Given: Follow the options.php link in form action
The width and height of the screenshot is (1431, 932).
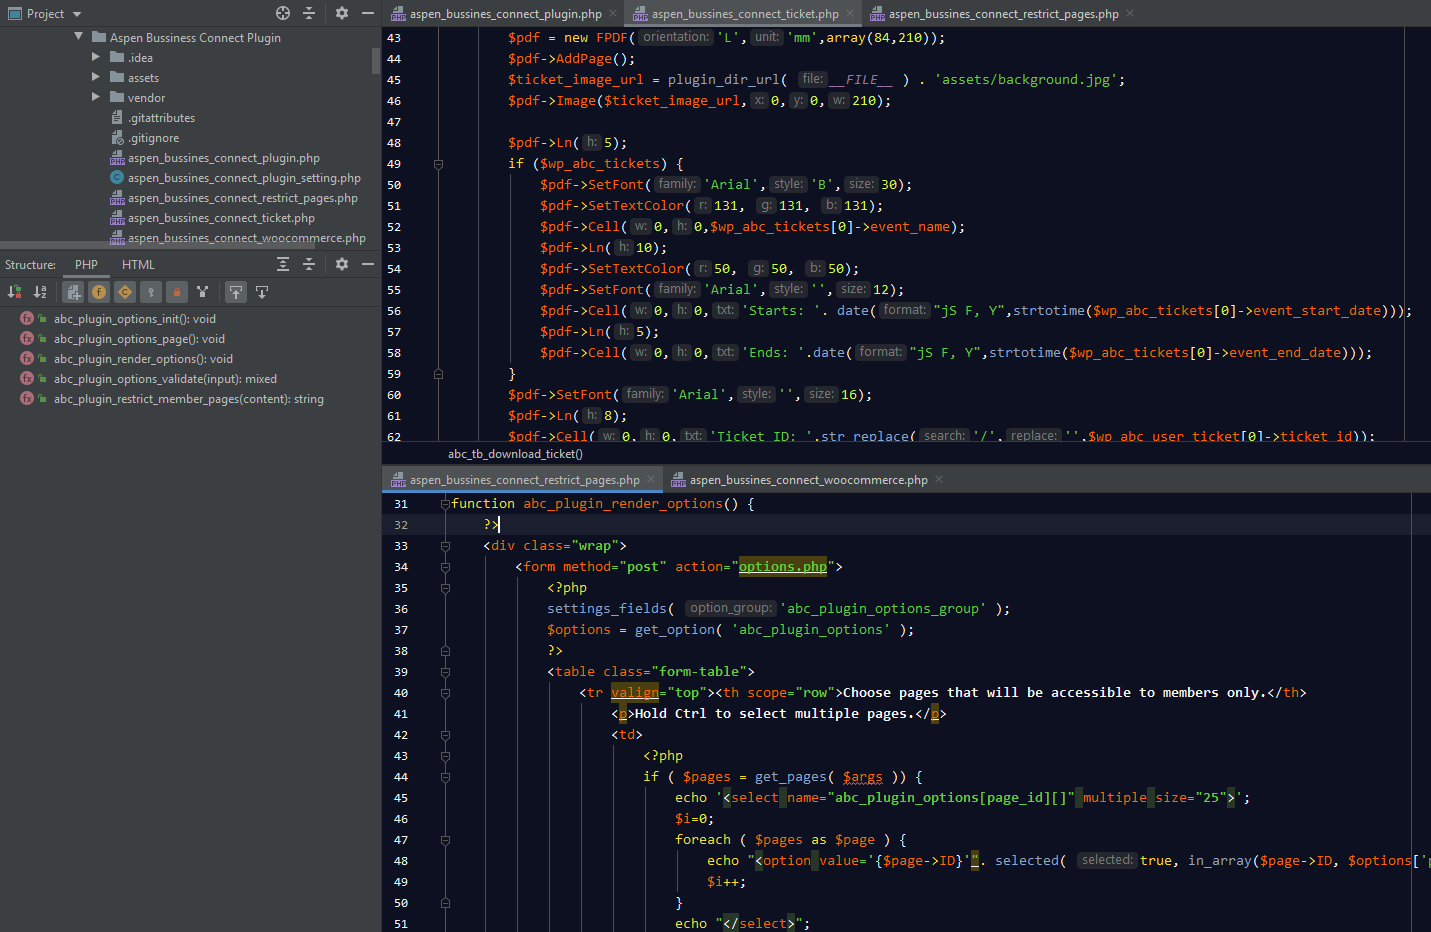Looking at the screenshot, I should tap(783, 567).
